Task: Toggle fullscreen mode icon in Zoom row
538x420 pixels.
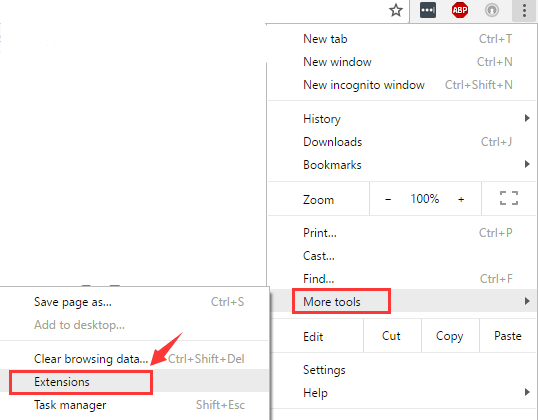Action: [509, 198]
